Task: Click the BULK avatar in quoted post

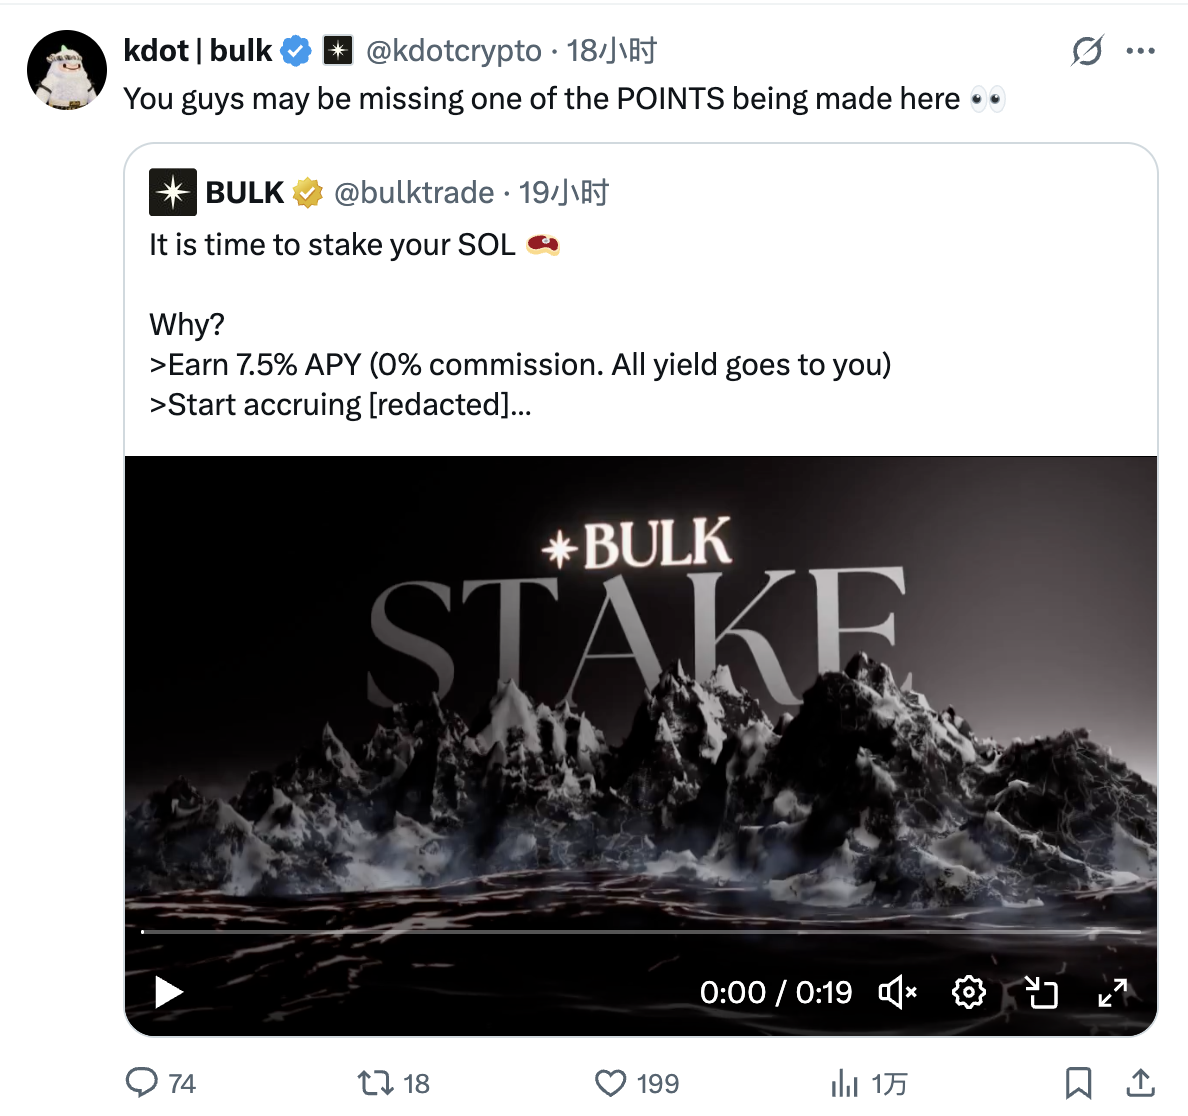Action: point(173,192)
